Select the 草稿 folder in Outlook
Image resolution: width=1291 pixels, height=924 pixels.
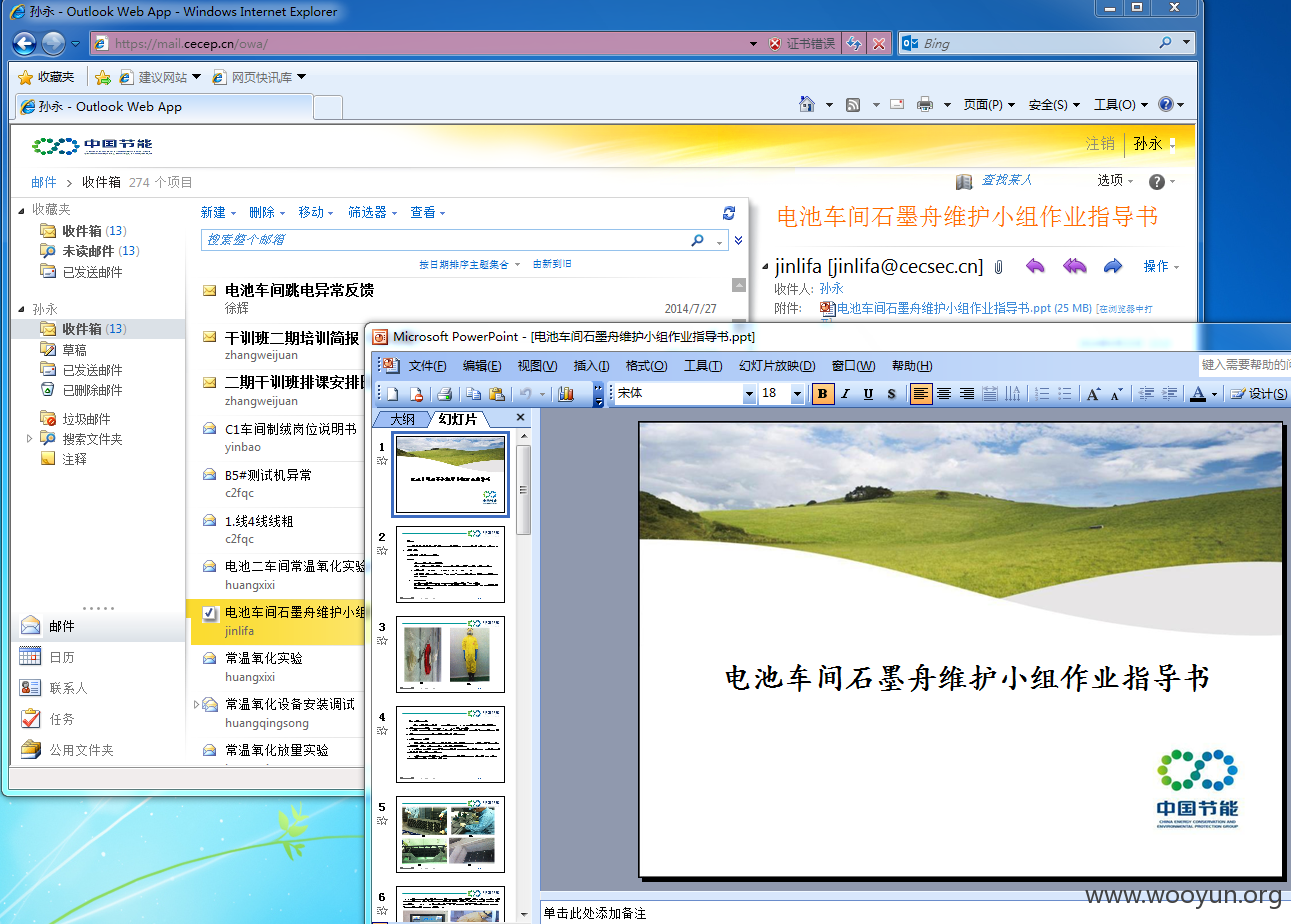click(75, 350)
